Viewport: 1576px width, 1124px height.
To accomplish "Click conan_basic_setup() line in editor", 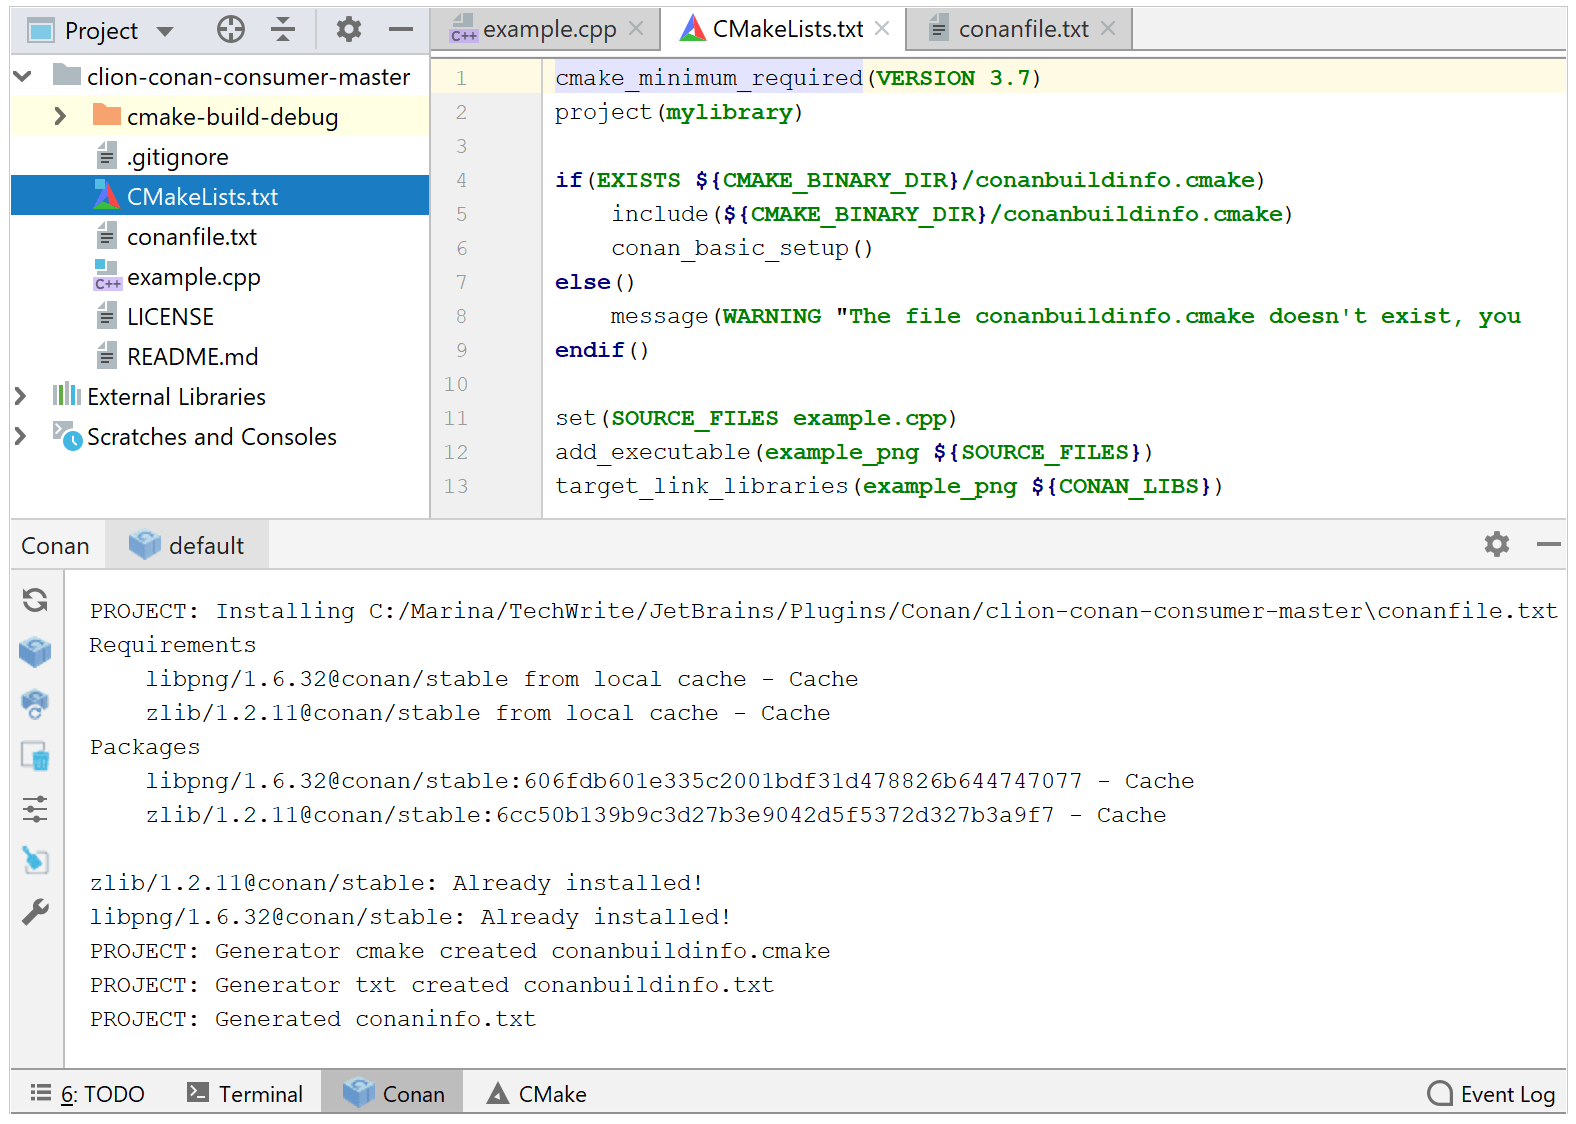I will pyautogui.click(x=742, y=248).
